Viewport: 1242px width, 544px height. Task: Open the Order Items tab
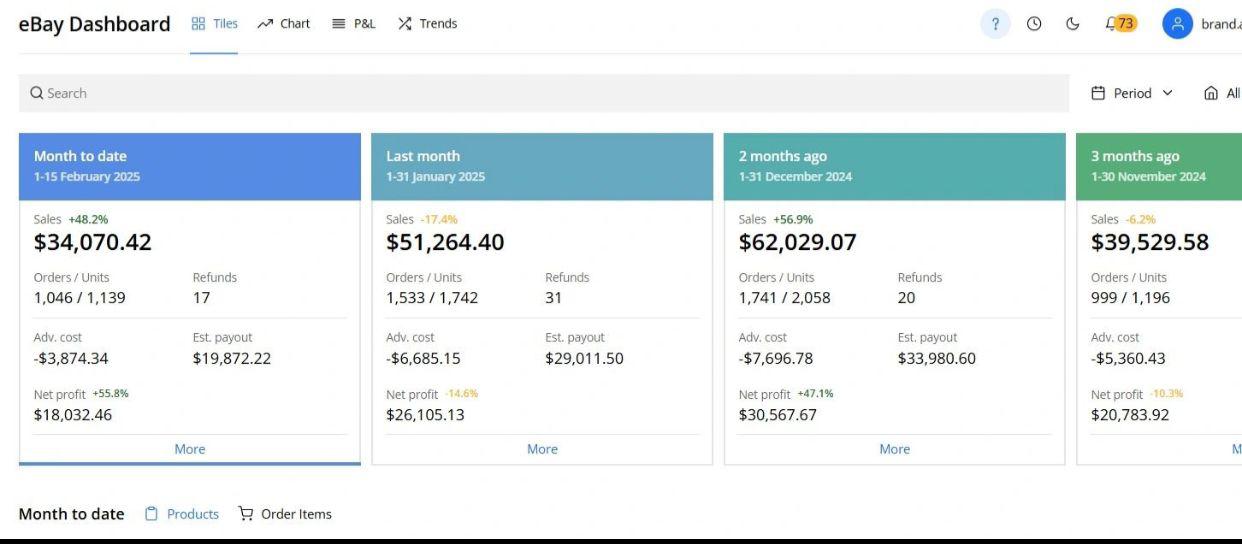pyautogui.click(x=285, y=514)
